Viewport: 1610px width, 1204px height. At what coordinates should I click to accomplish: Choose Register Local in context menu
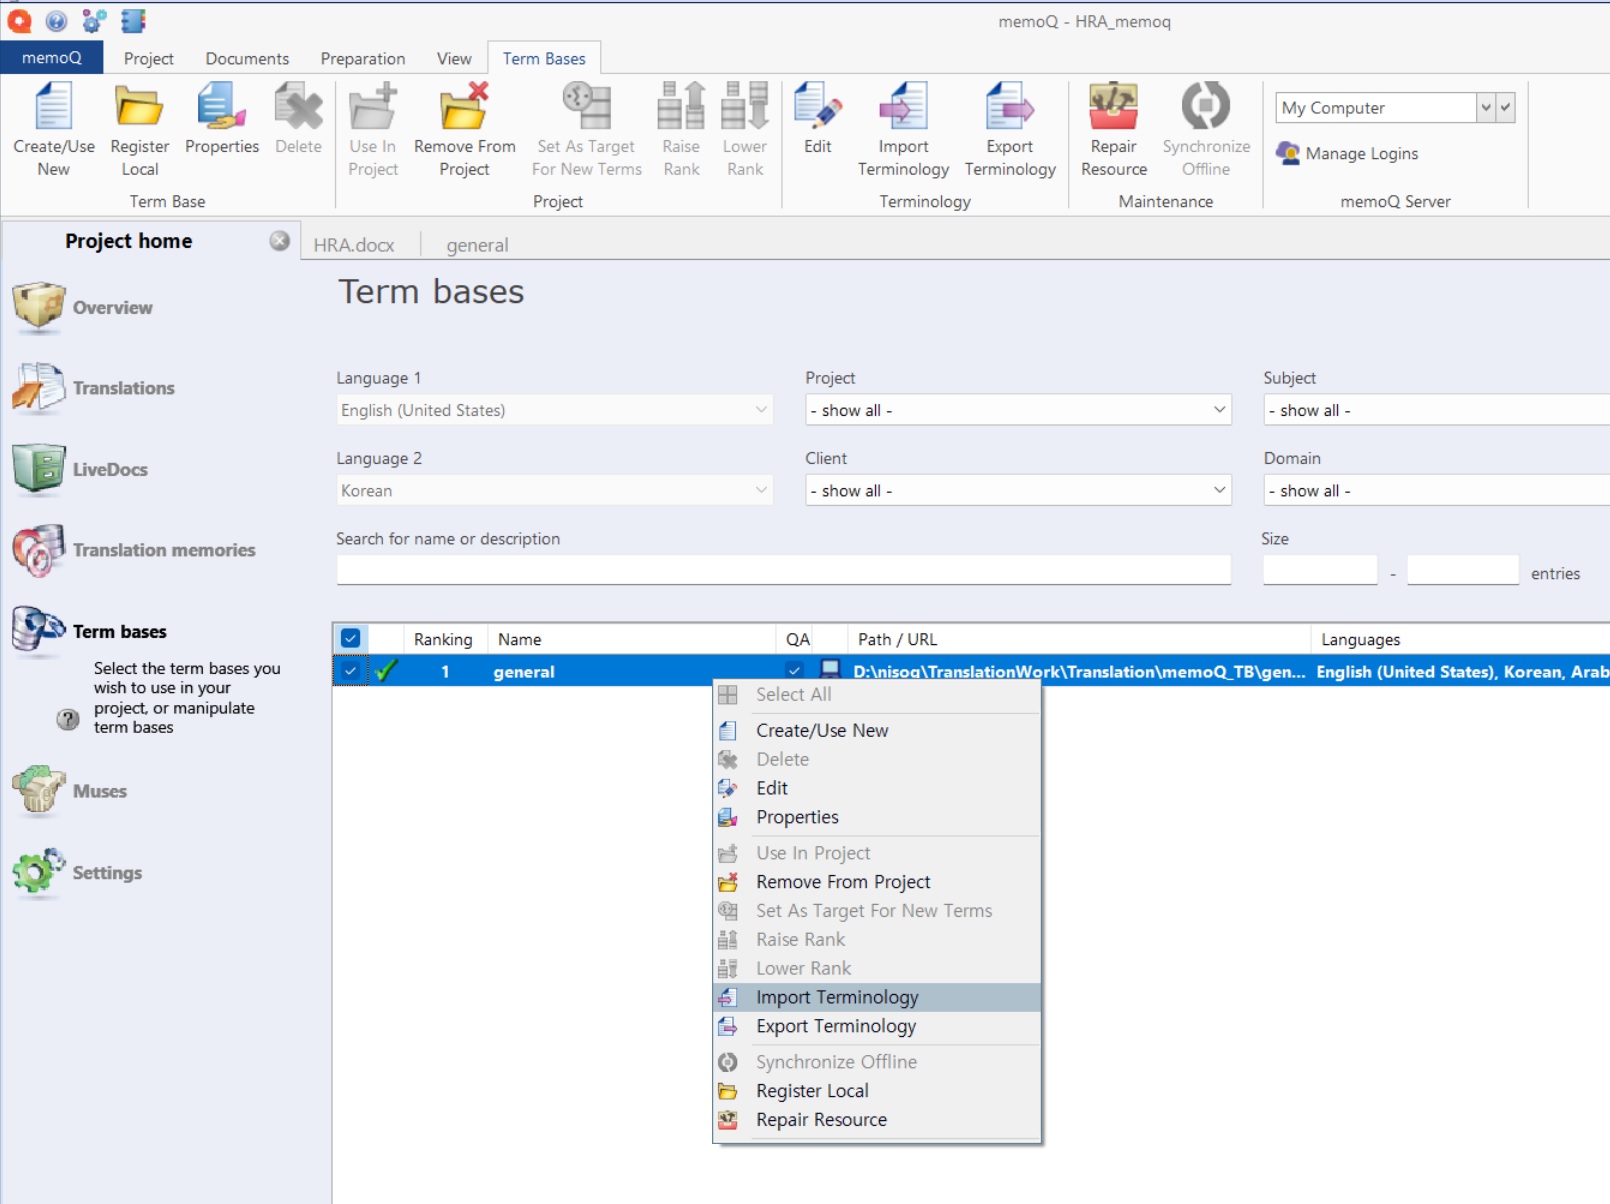[877, 1091]
